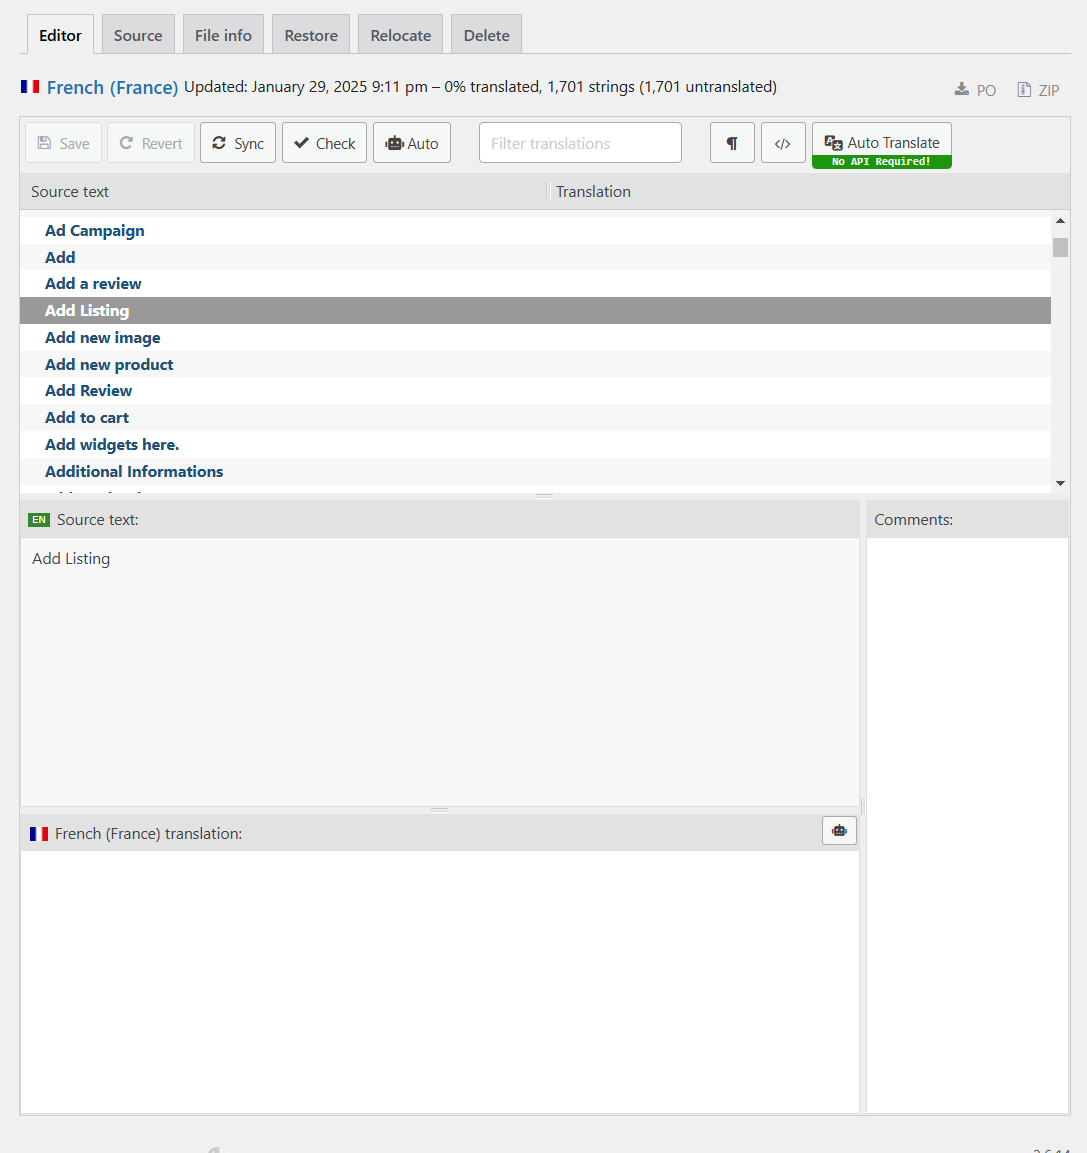
Task: Select the 'Ad Campaign' string row
Action: pyautogui.click(x=95, y=231)
